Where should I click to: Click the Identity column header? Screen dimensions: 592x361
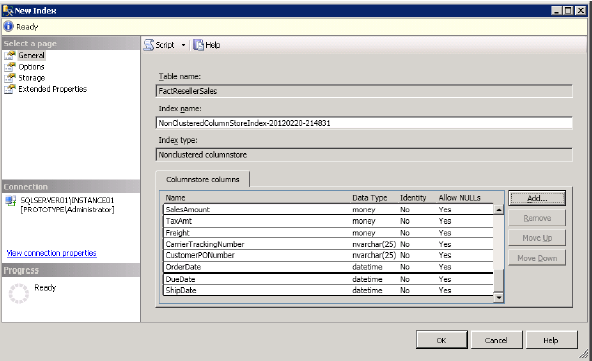click(x=413, y=197)
